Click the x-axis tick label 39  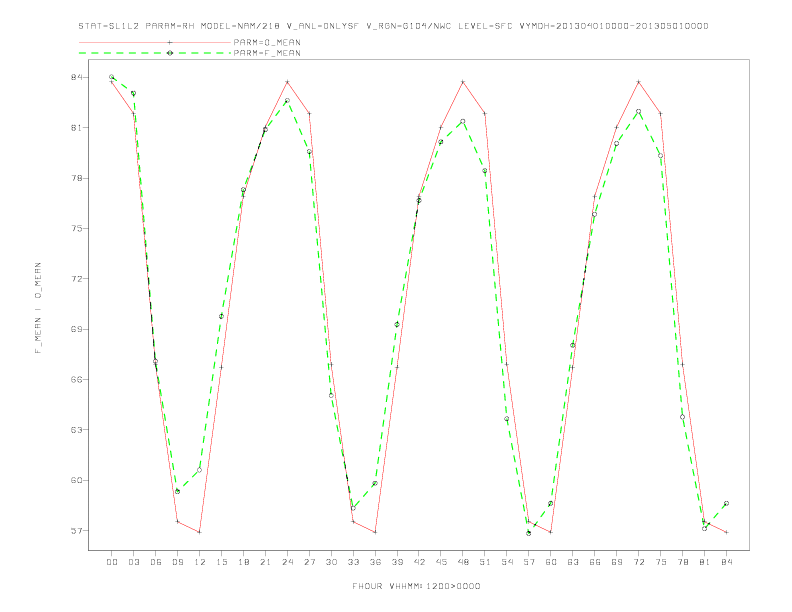tap(397, 562)
